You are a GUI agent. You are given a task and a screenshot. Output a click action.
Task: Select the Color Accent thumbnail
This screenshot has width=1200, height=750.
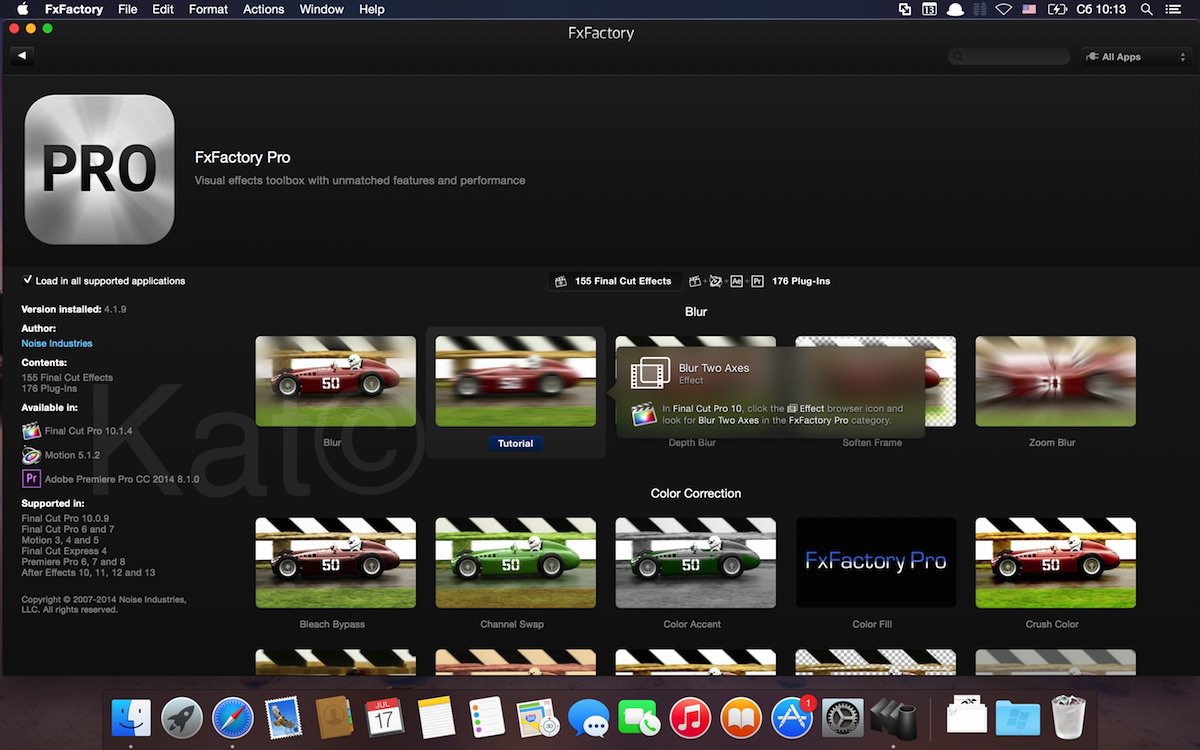pyautogui.click(x=695, y=562)
